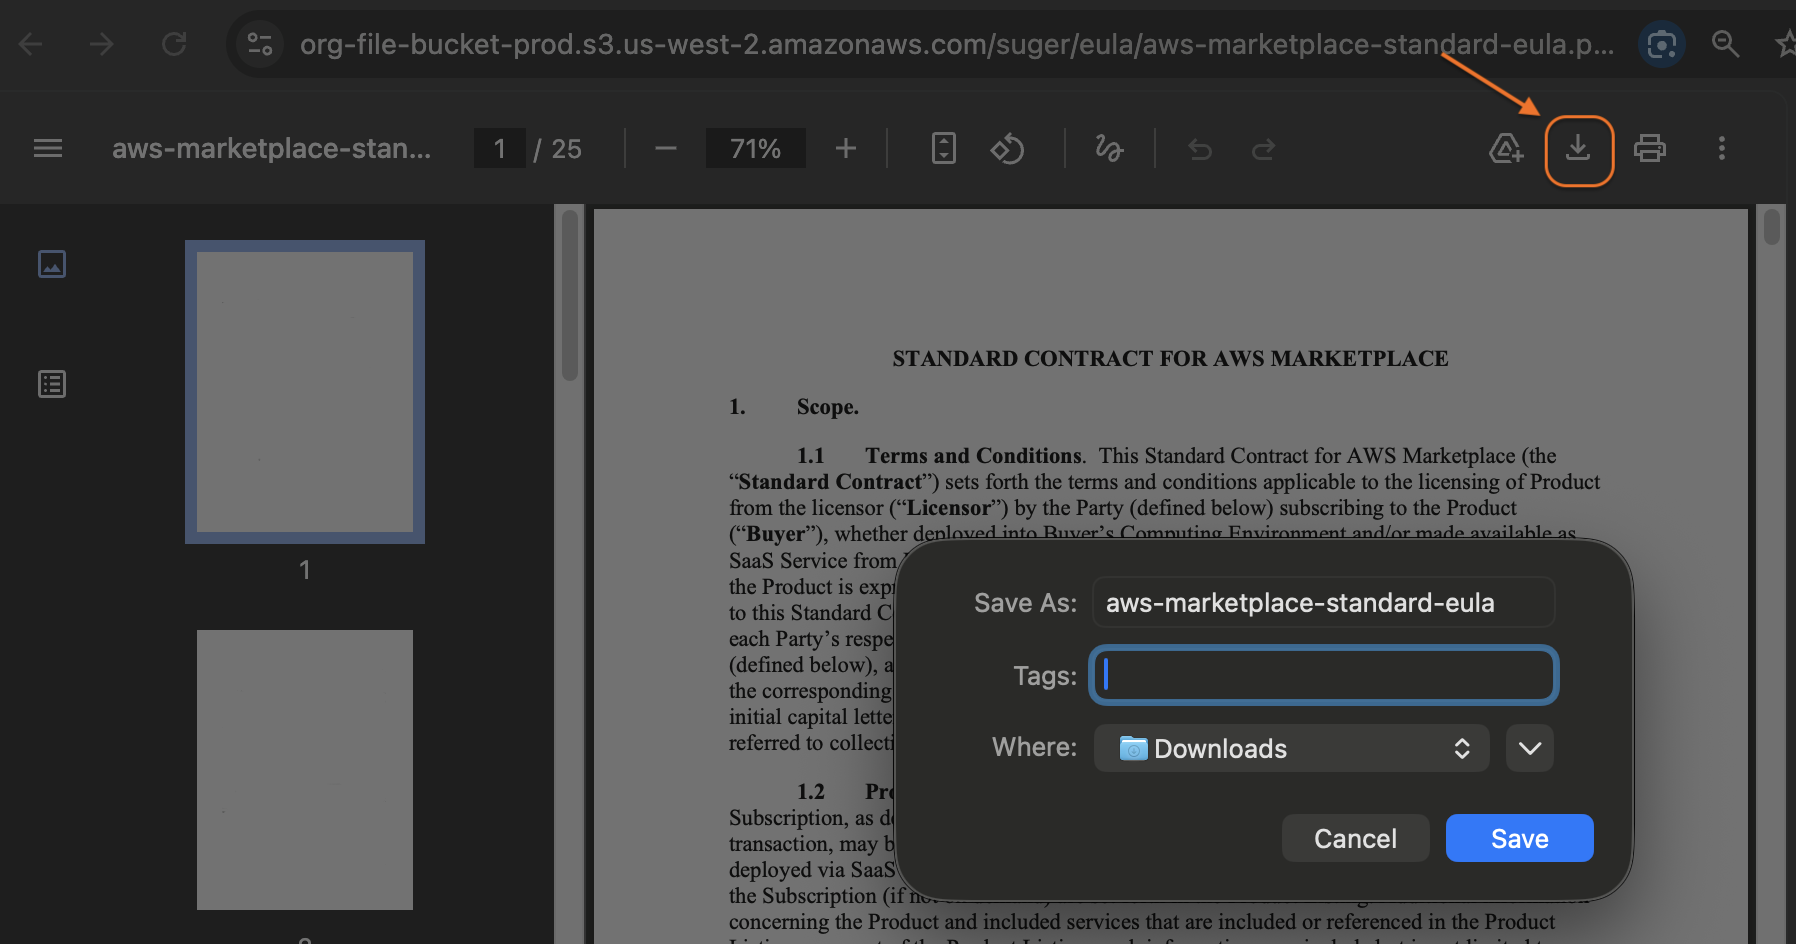The width and height of the screenshot is (1796, 944).
Task: Zoom out the PDF with minus button
Action: coord(666,149)
